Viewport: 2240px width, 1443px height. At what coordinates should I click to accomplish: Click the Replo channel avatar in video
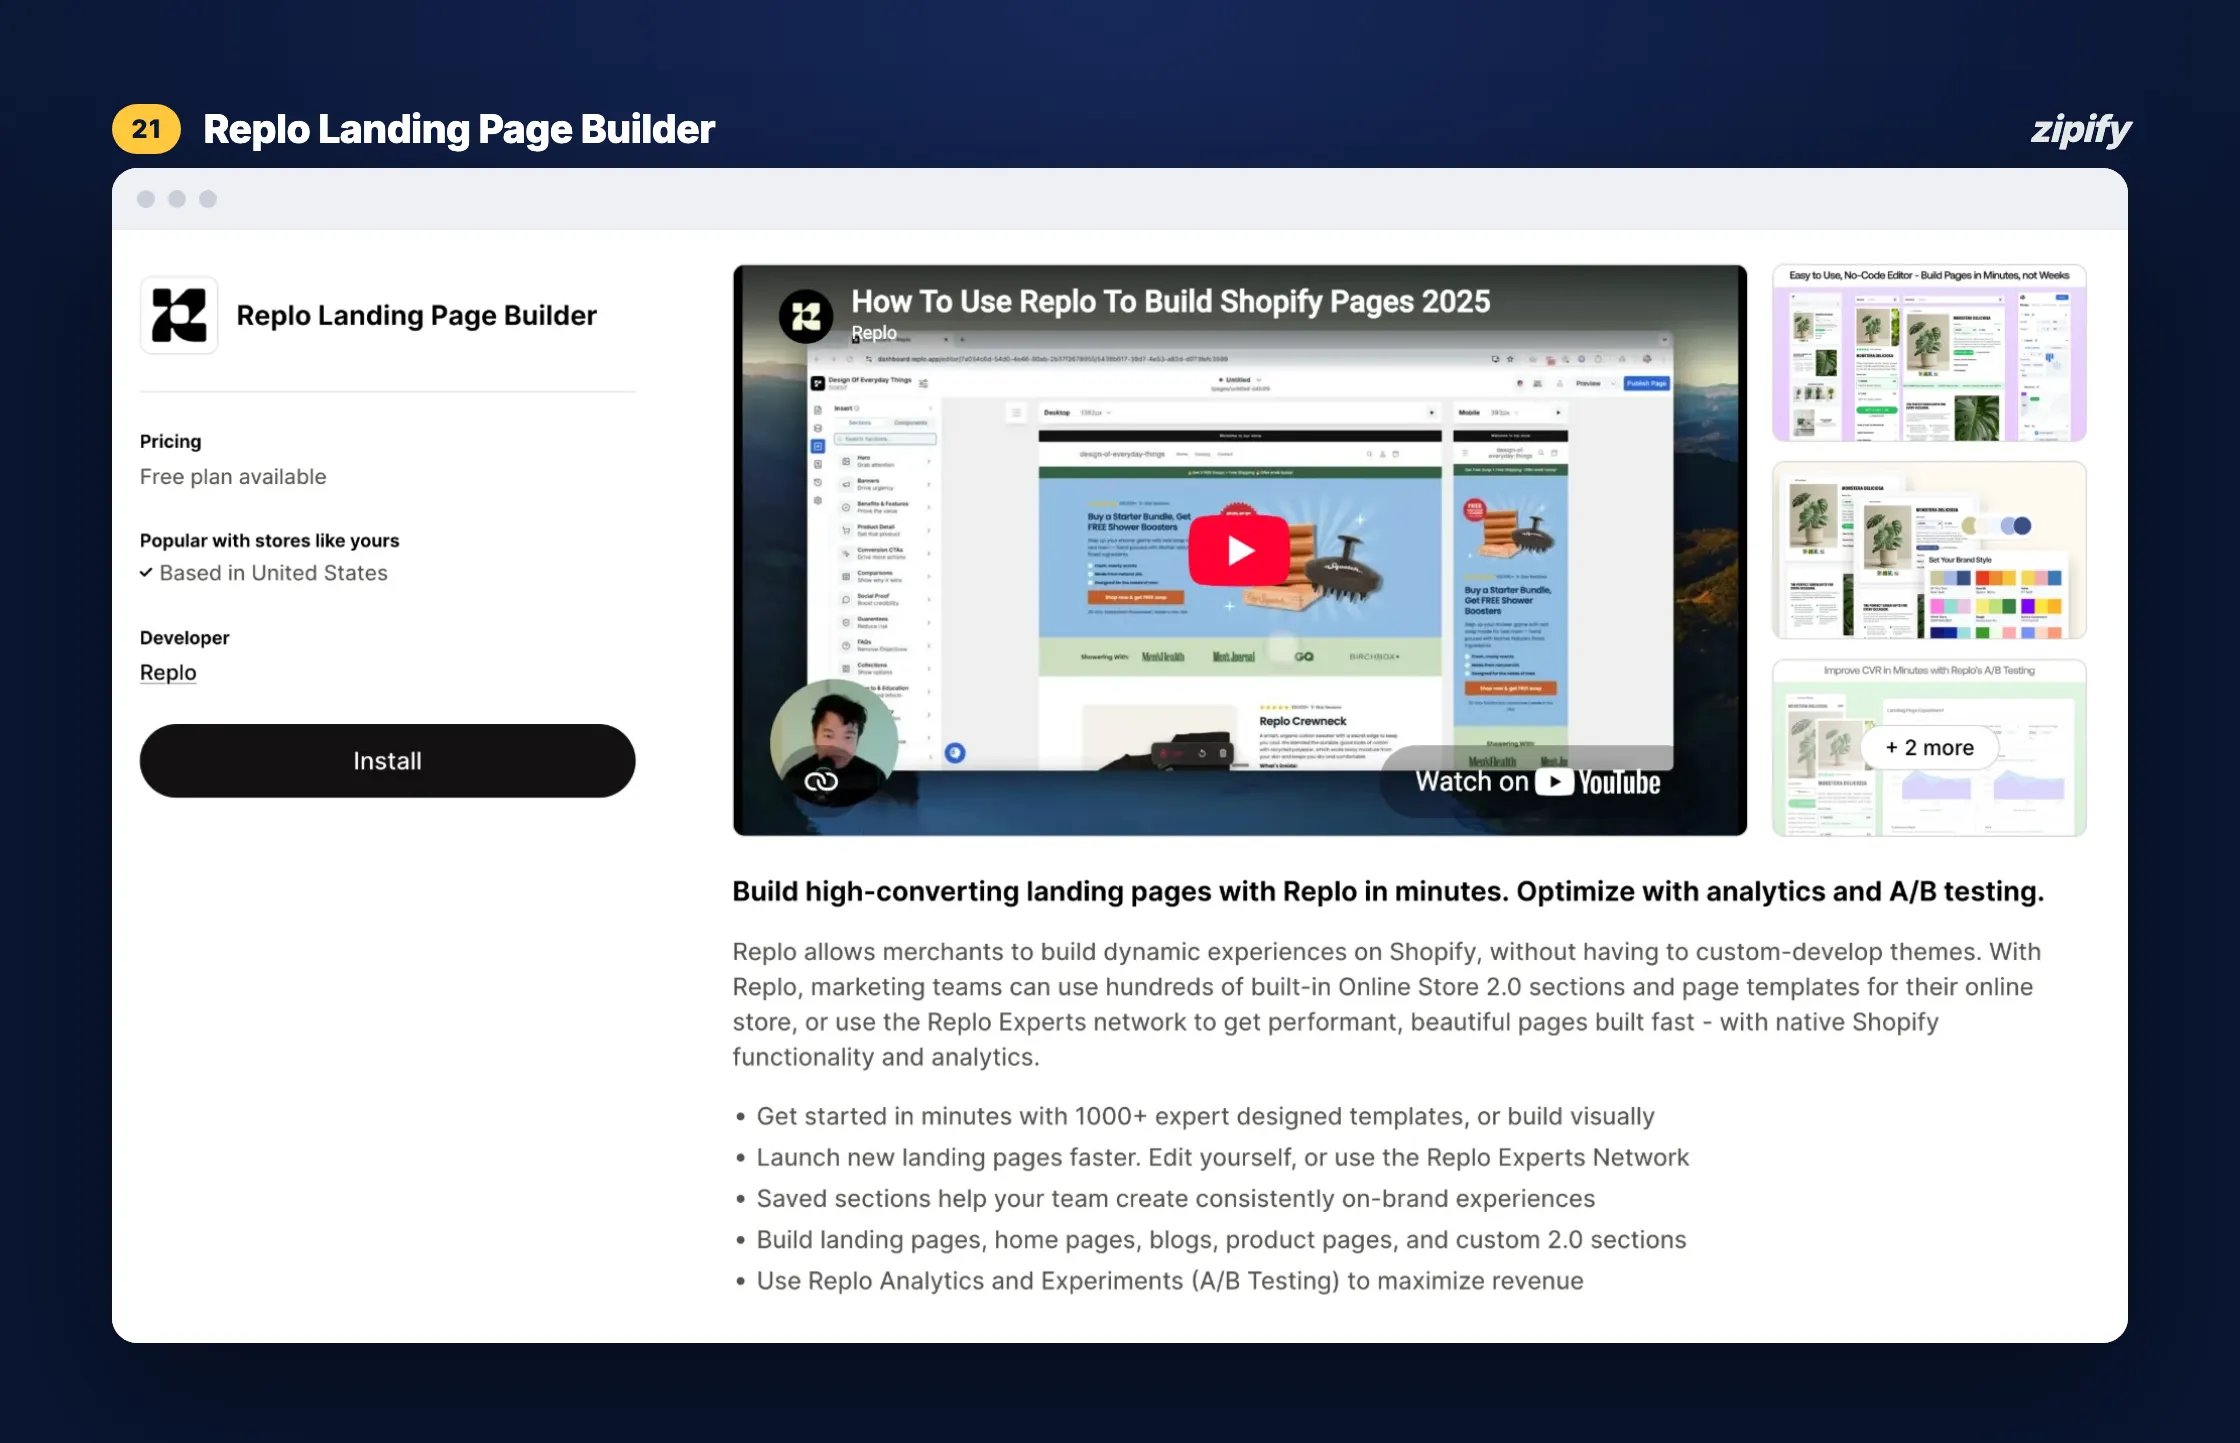pos(806,316)
